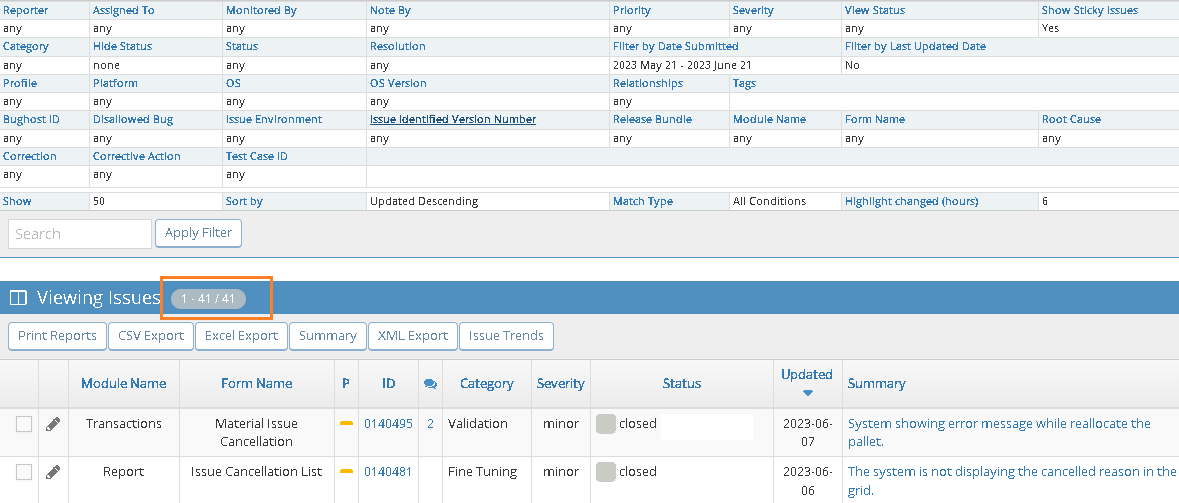
Task: Click the Updated sort descending arrow
Action: pos(808,392)
